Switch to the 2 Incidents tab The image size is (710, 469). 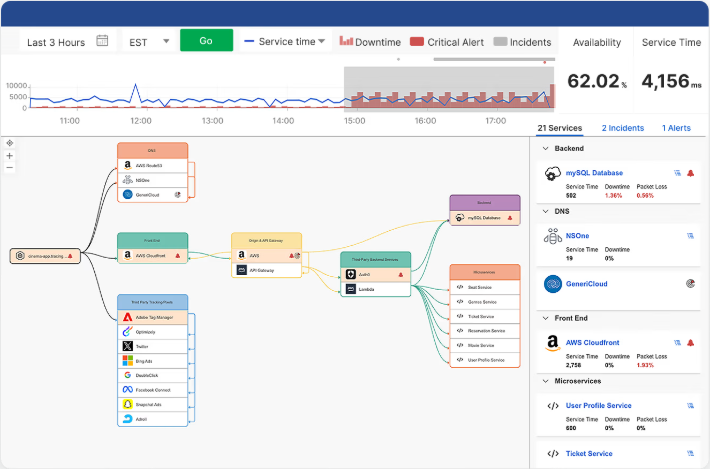pos(623,128)
